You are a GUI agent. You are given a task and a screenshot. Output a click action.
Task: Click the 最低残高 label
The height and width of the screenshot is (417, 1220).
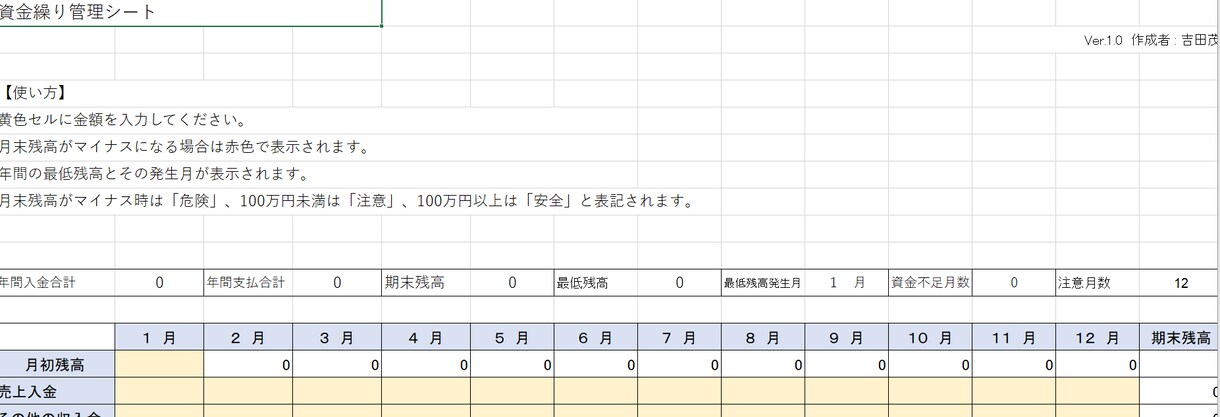click(x=582, y=283)
